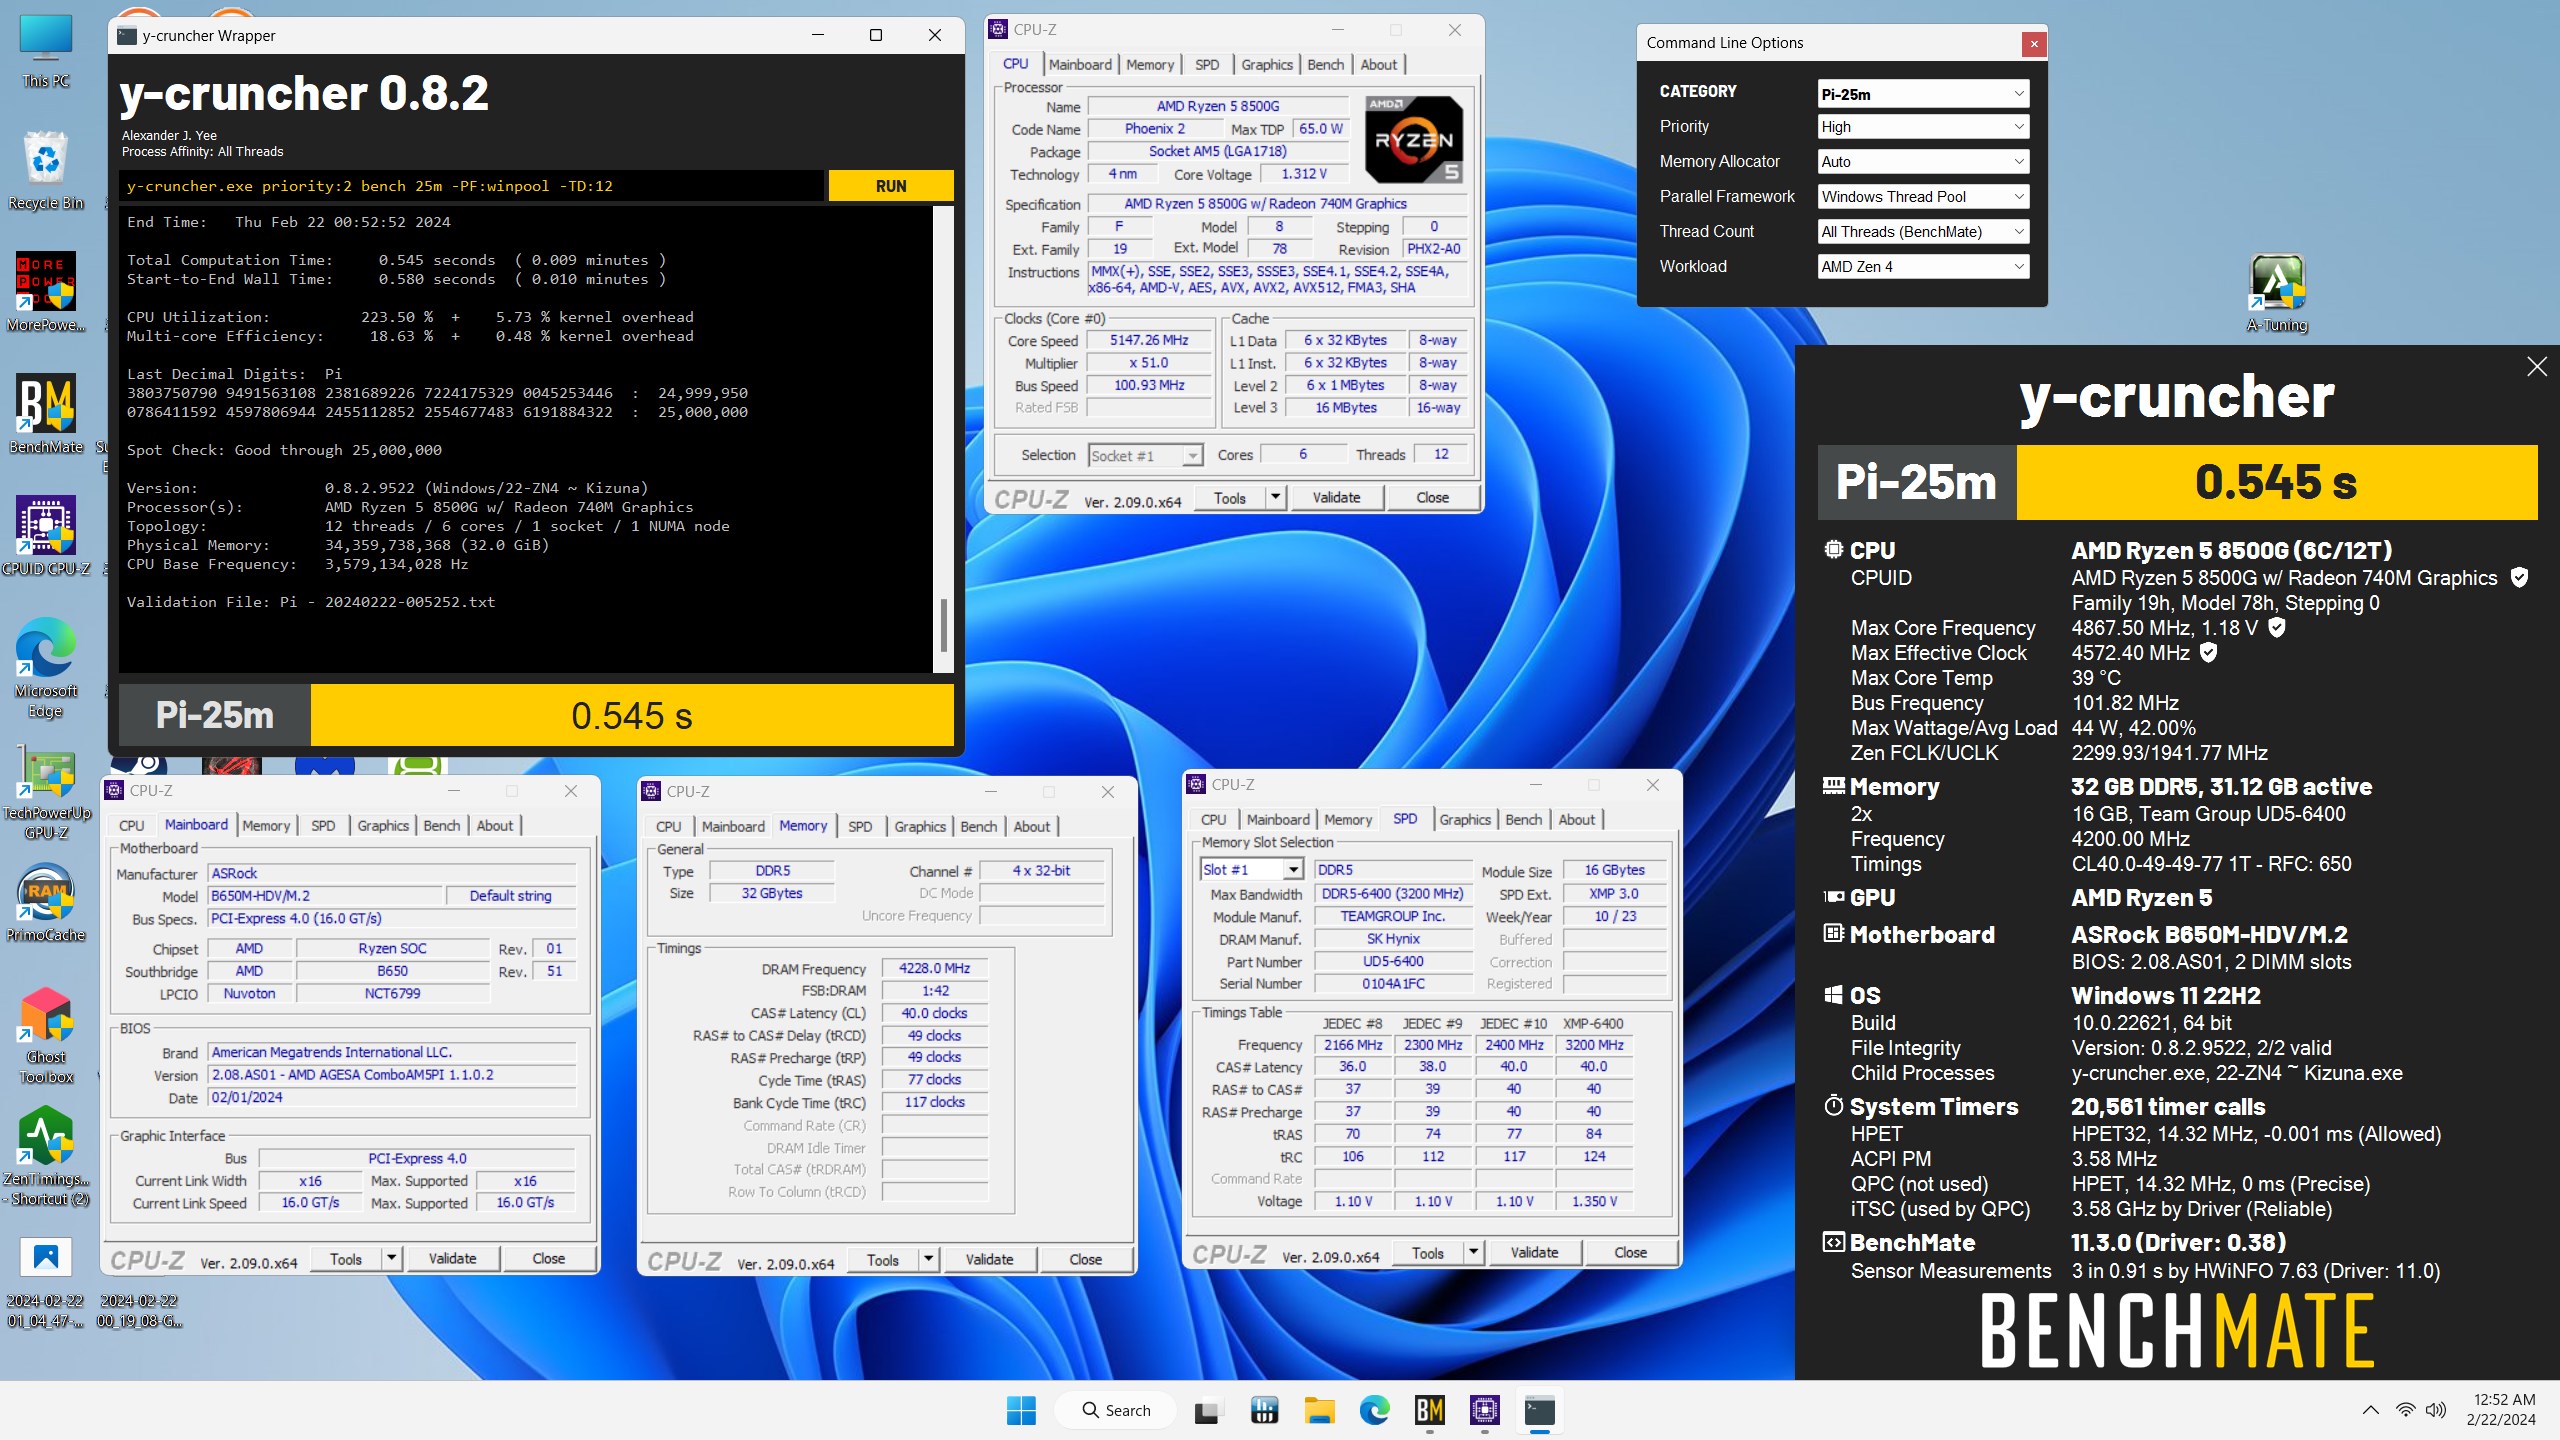Open Tools arrow in top CPU-Z window
The width and height of the screenshot is (2560, 1440).
[x=1275, y=497]
